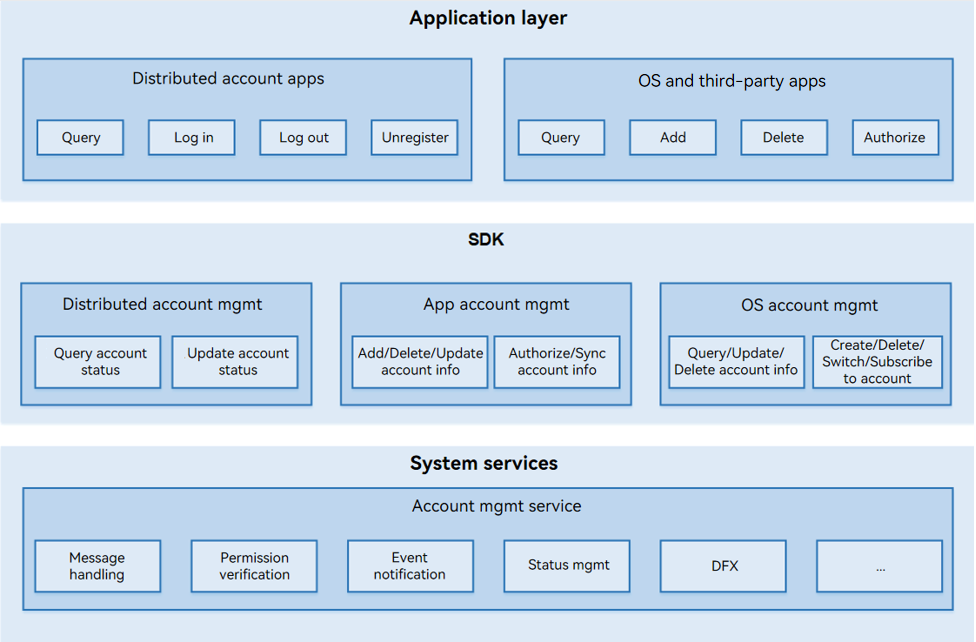Select Create/Delete/Switch/Subscribe to account box
Screen dimensions: 976x642
coord(878,362)
